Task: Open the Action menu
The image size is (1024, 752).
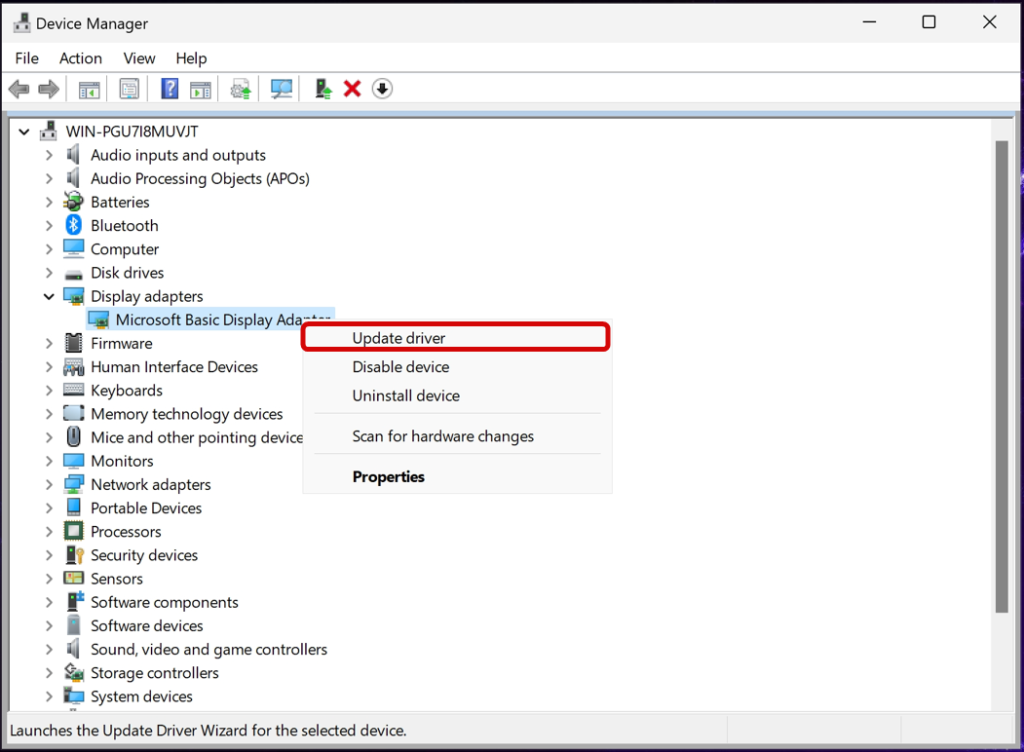Action: (x=80, y=58)
